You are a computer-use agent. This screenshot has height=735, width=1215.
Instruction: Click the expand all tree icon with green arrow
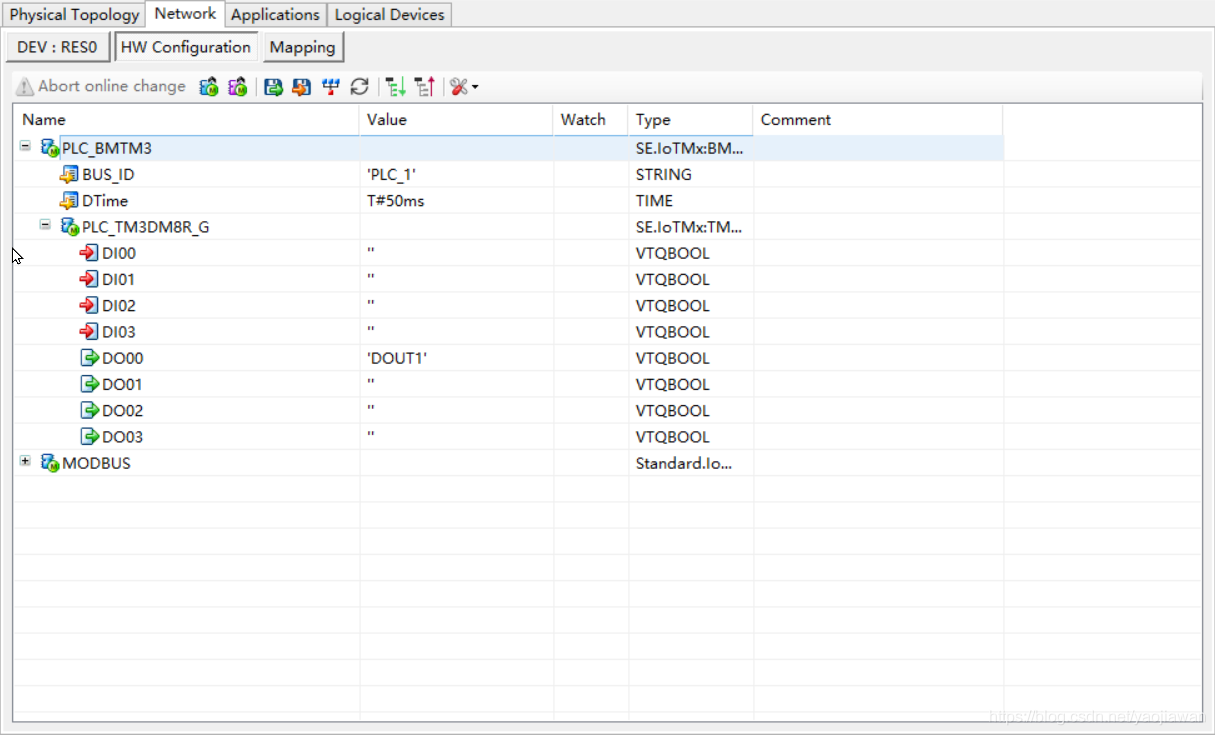pyautogui.click(x=396, y=87)
